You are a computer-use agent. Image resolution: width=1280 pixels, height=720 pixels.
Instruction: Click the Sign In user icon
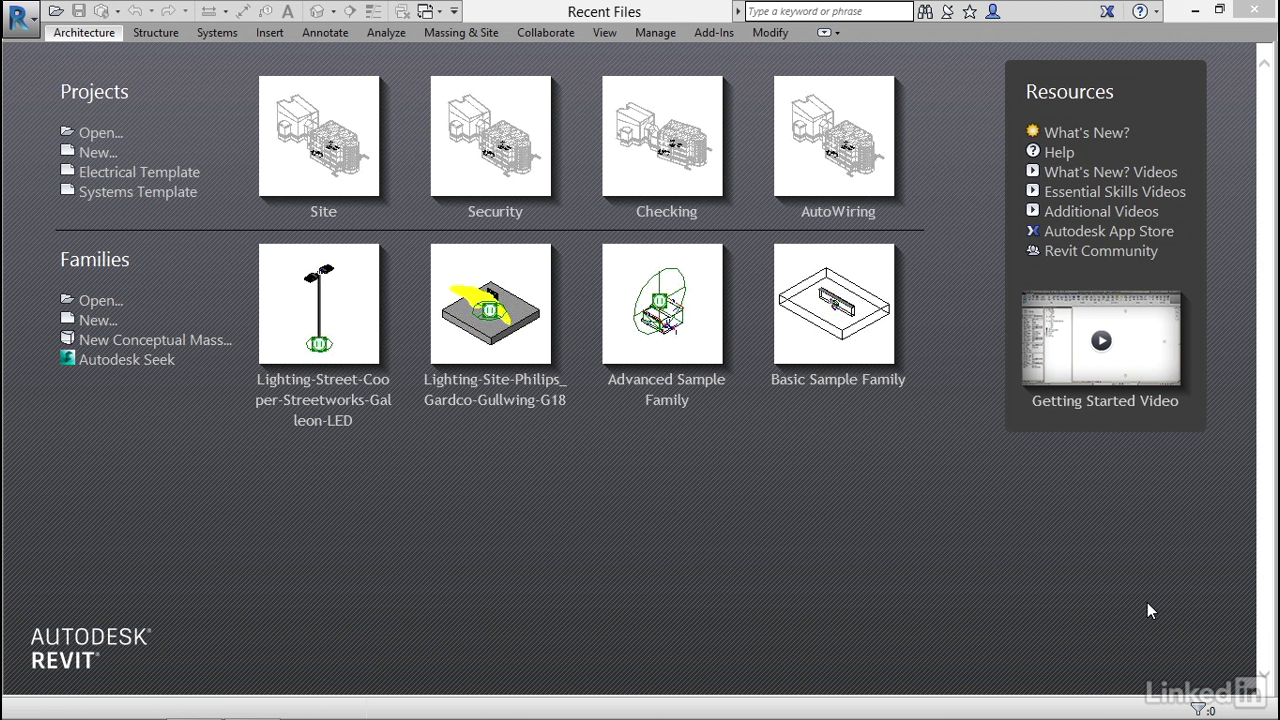(x=993, y=12)
